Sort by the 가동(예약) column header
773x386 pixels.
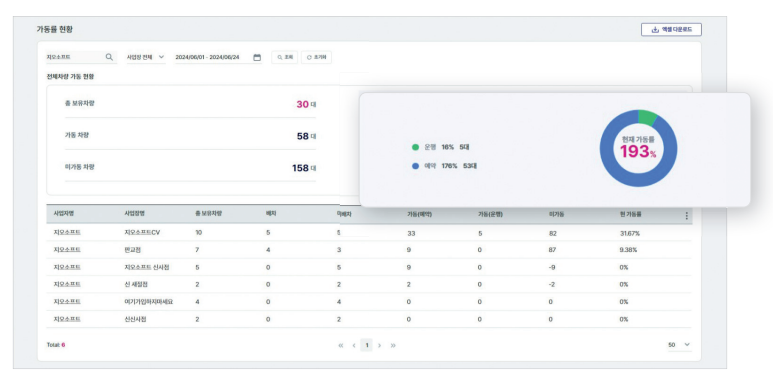420,214
